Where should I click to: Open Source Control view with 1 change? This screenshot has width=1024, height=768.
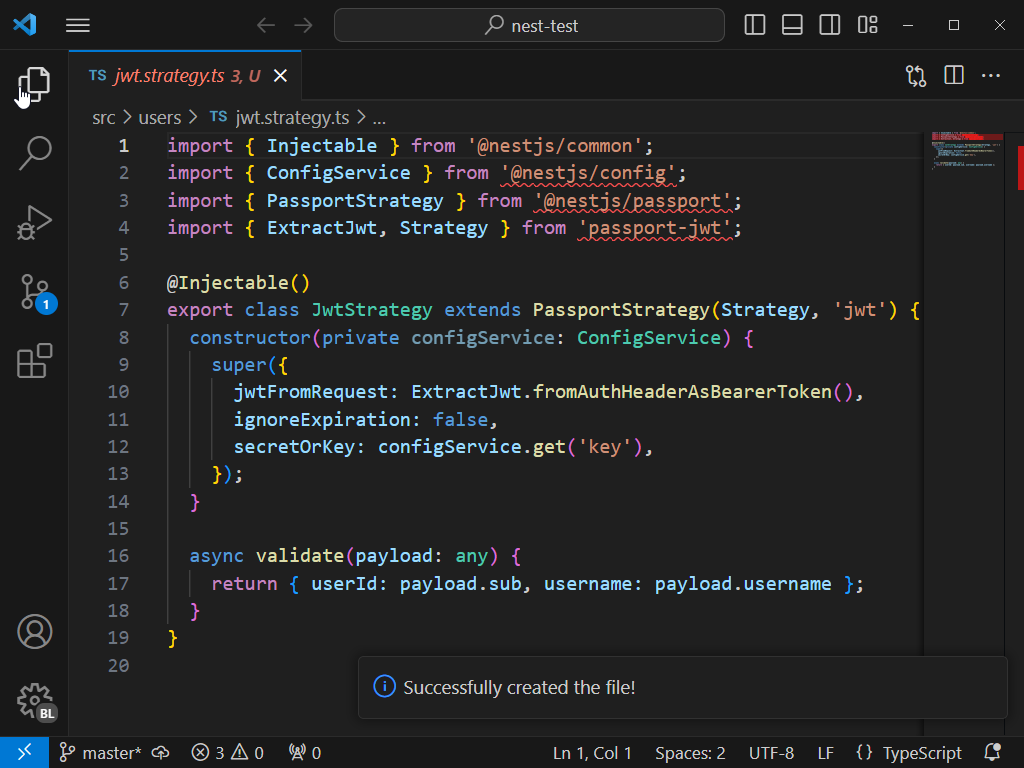[35, 292]
